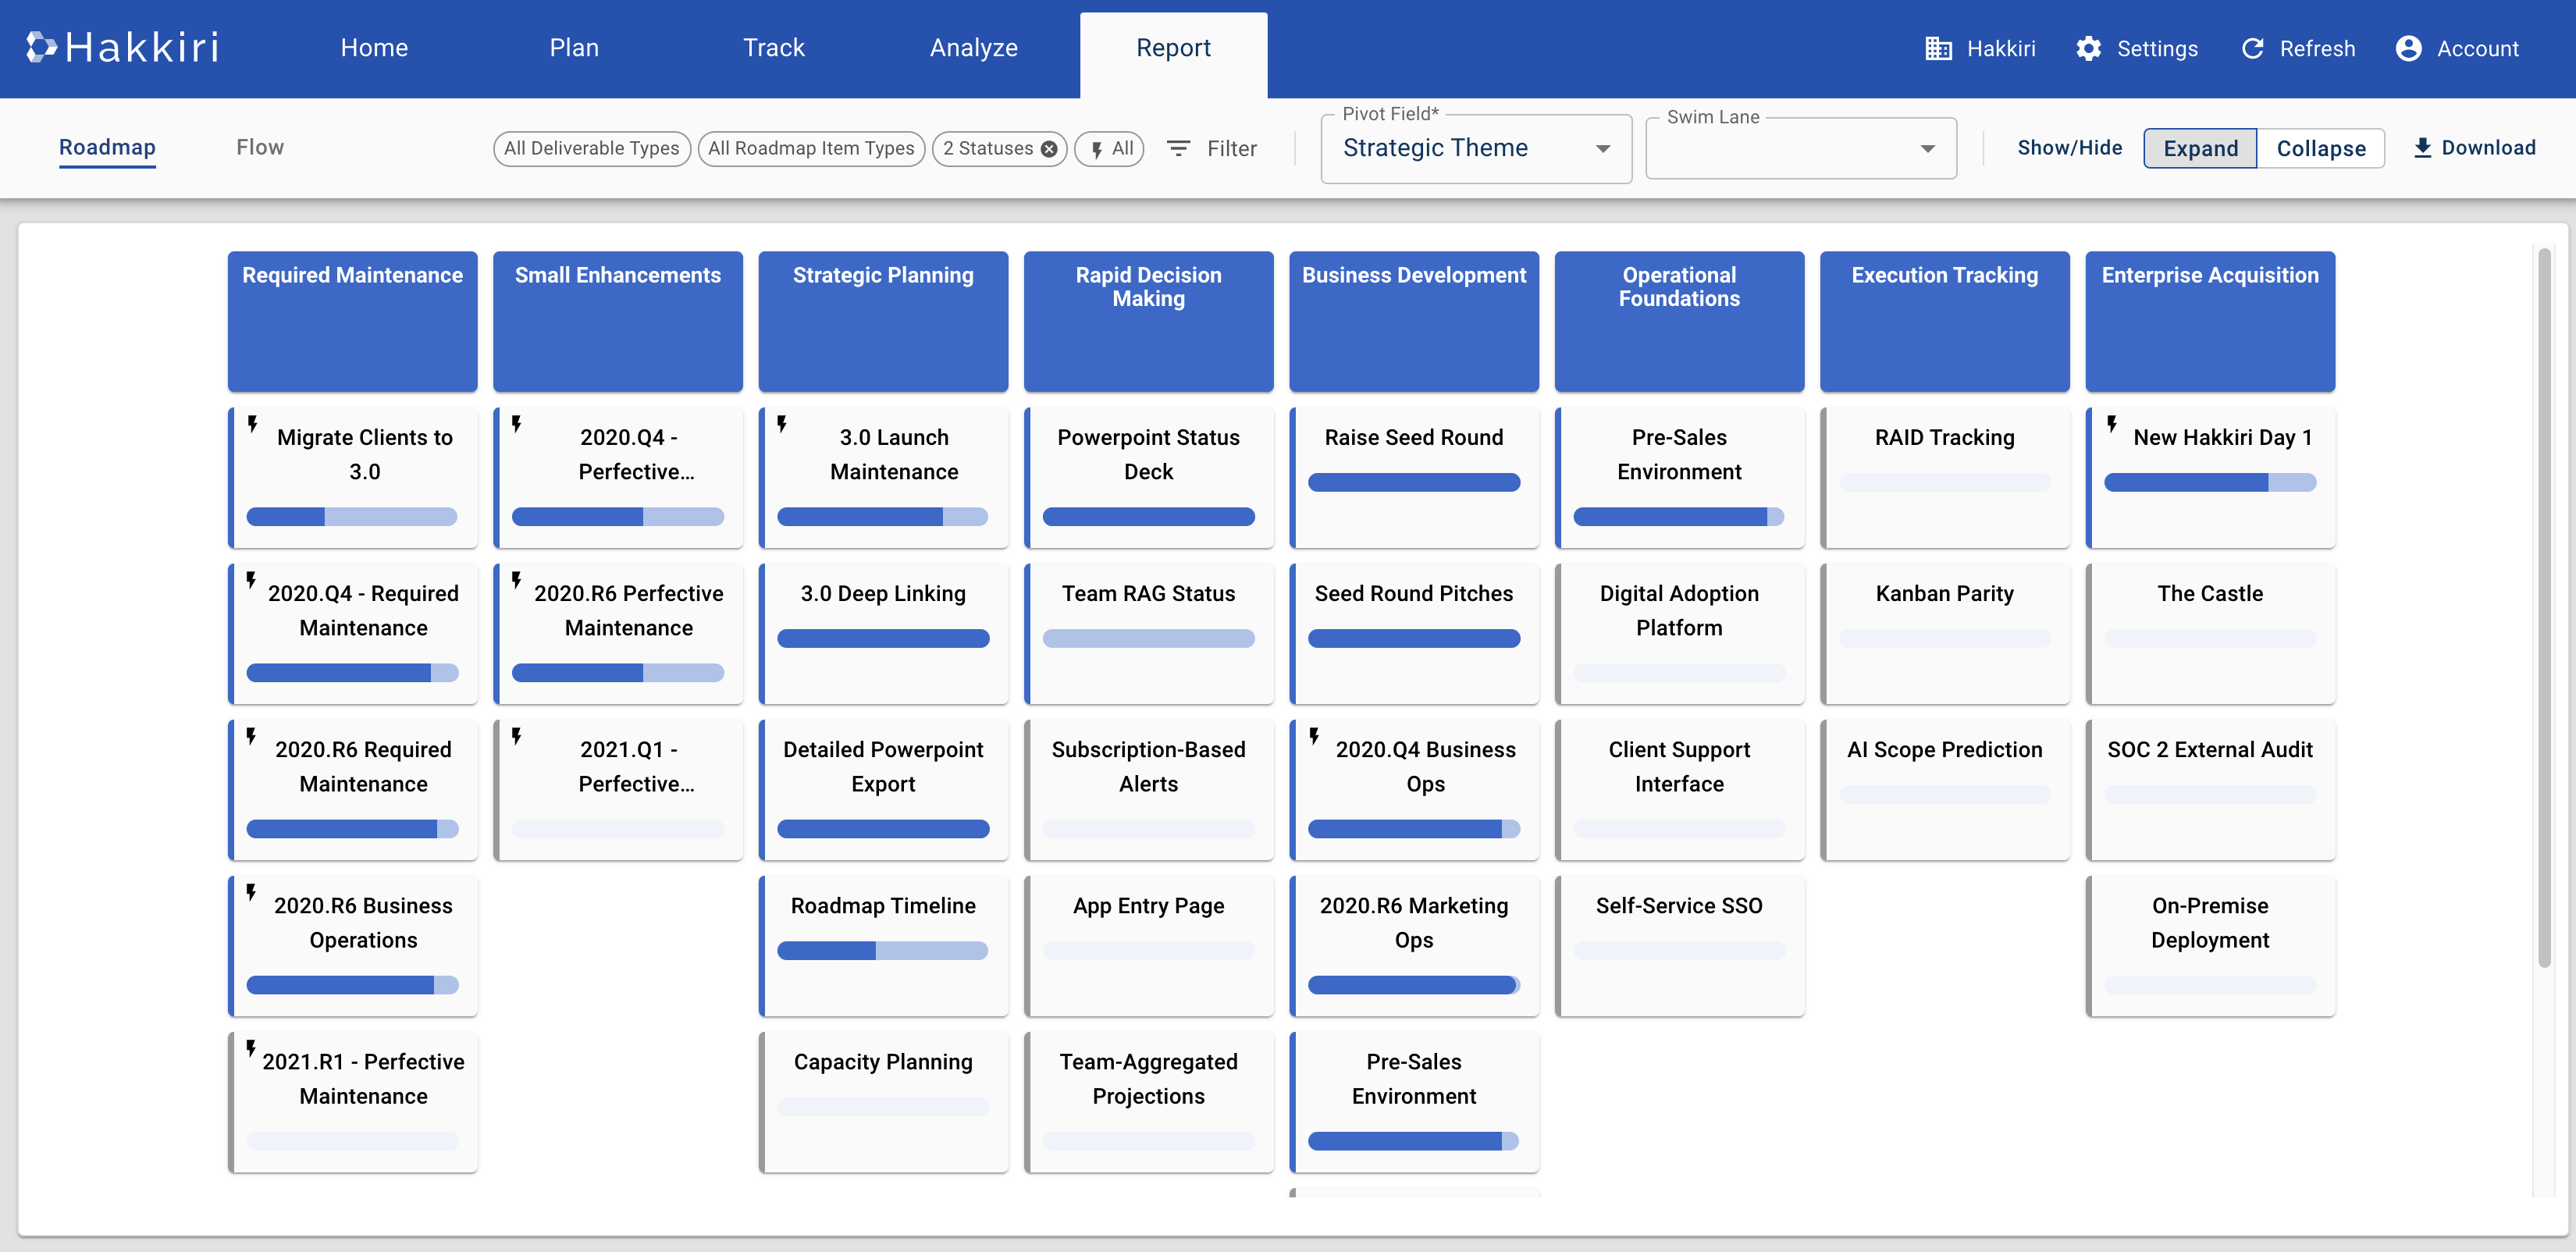Remove the 2 Statuses filter chip

tap(1049, 149)
